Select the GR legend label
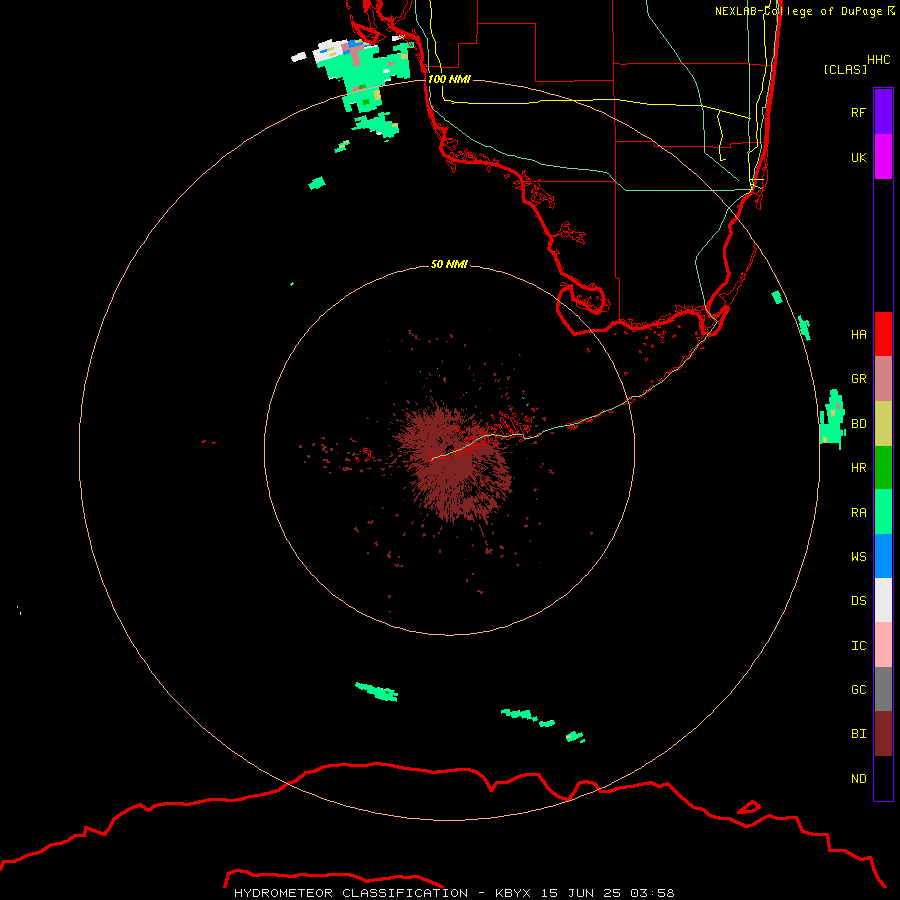Image resolution: width=900 pixels, height=900 pixels. click(858, 379)
